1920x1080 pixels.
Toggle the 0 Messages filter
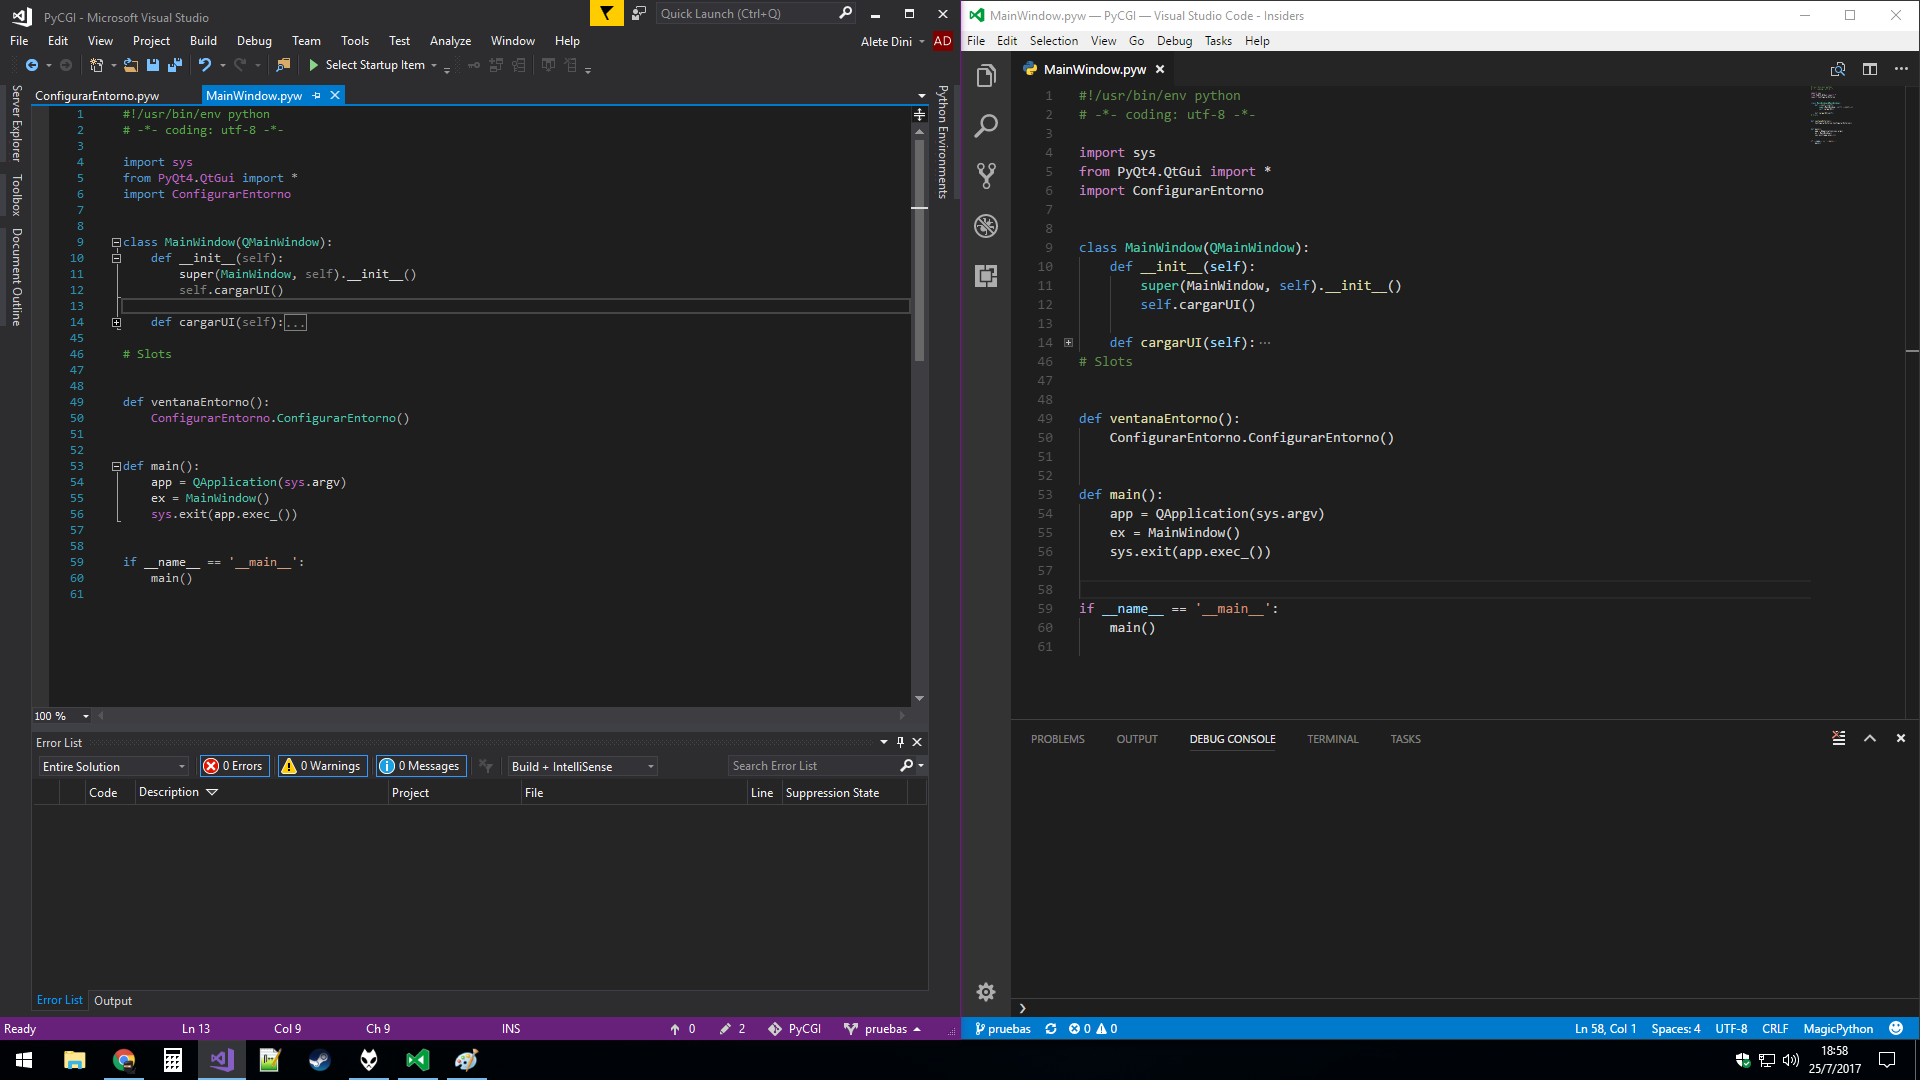tap(421, 766)
